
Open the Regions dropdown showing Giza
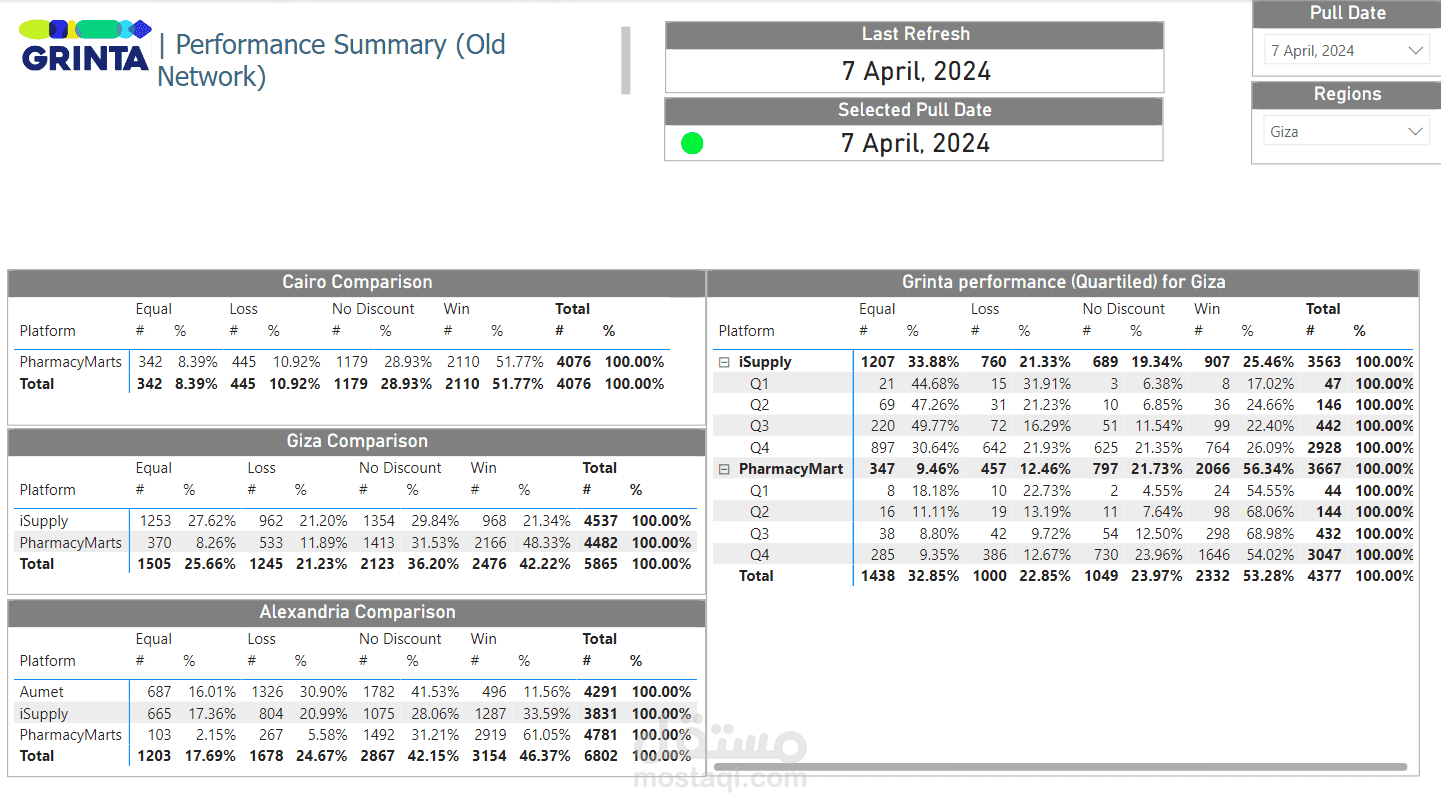click(x=1346, y=131)
